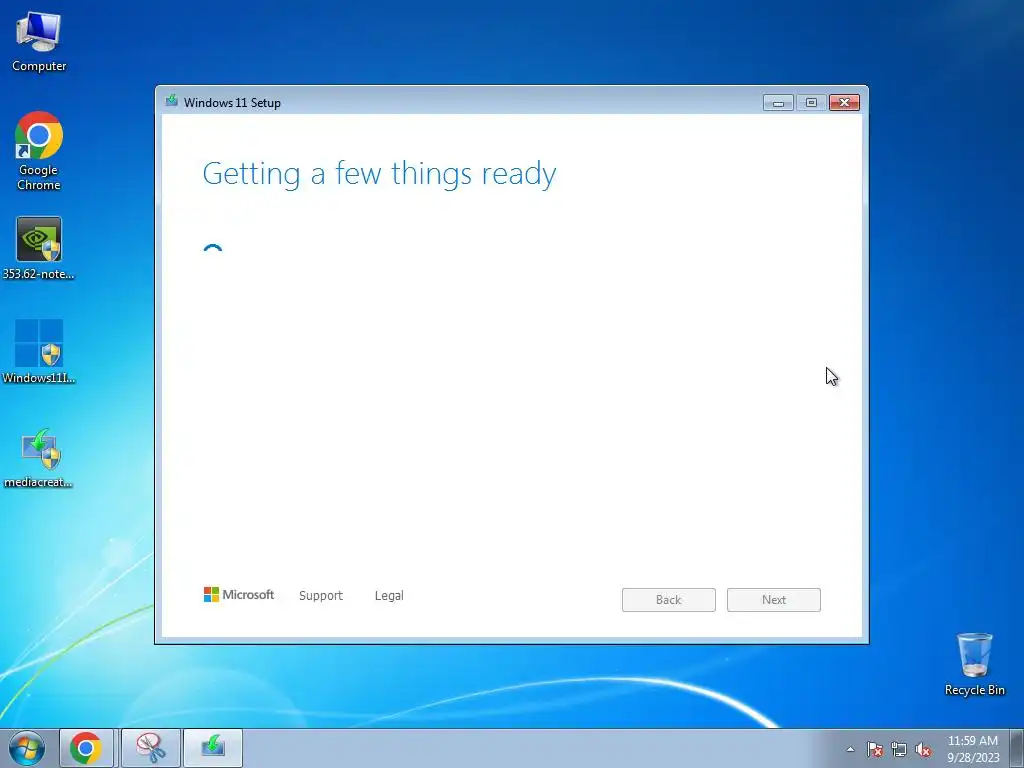Screen dimensions: 1024x768
Task: Click Chrome in the taskbar
Action: coord(86,748)
